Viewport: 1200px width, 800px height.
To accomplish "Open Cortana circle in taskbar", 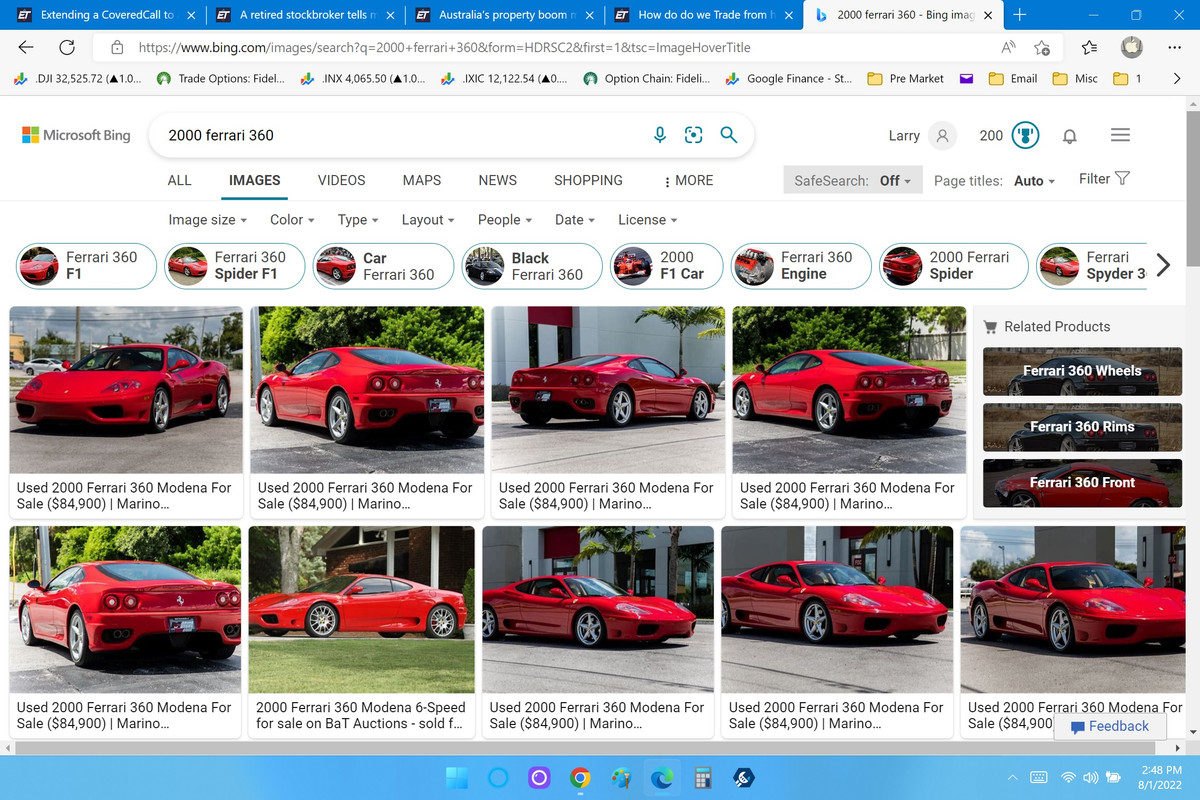I will (x=498, y=777).
